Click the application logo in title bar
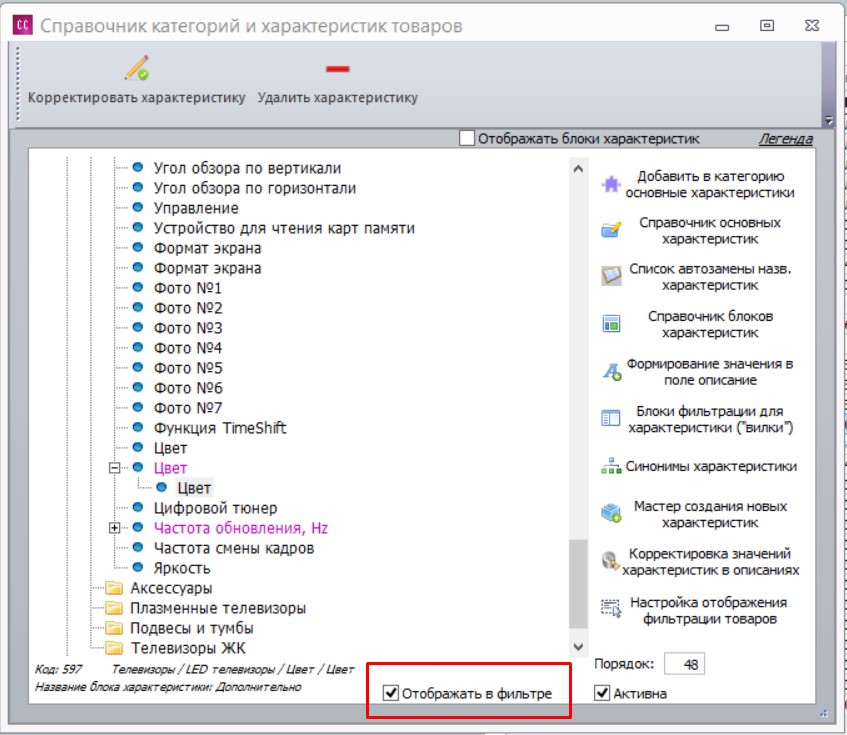Viewport: 847px width, 735px height. coord(23,25)
